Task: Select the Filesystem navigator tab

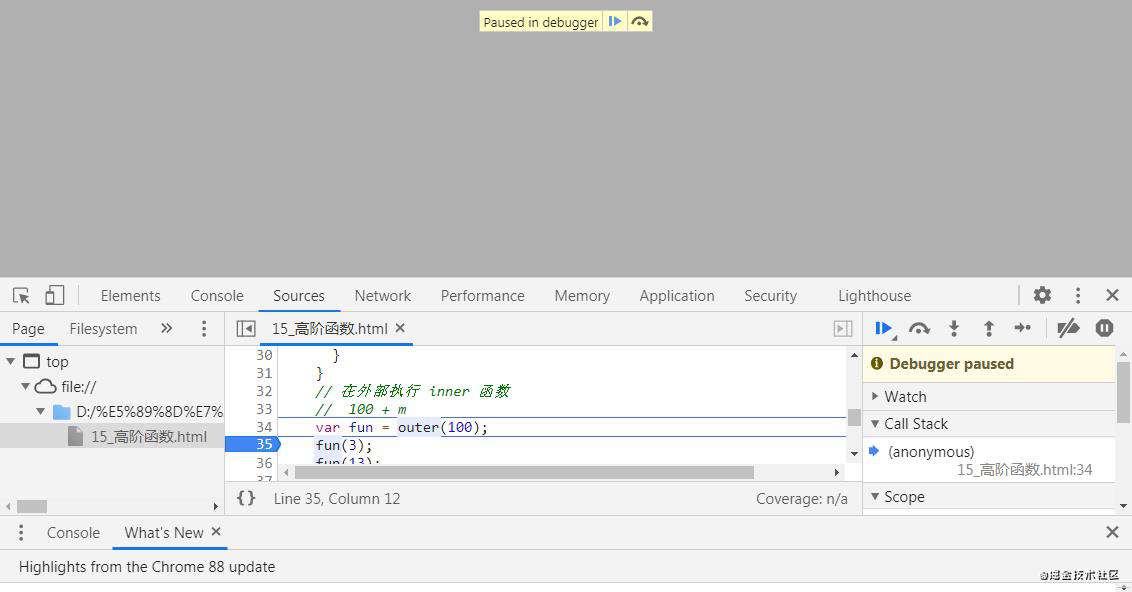Action: point(103,329)
